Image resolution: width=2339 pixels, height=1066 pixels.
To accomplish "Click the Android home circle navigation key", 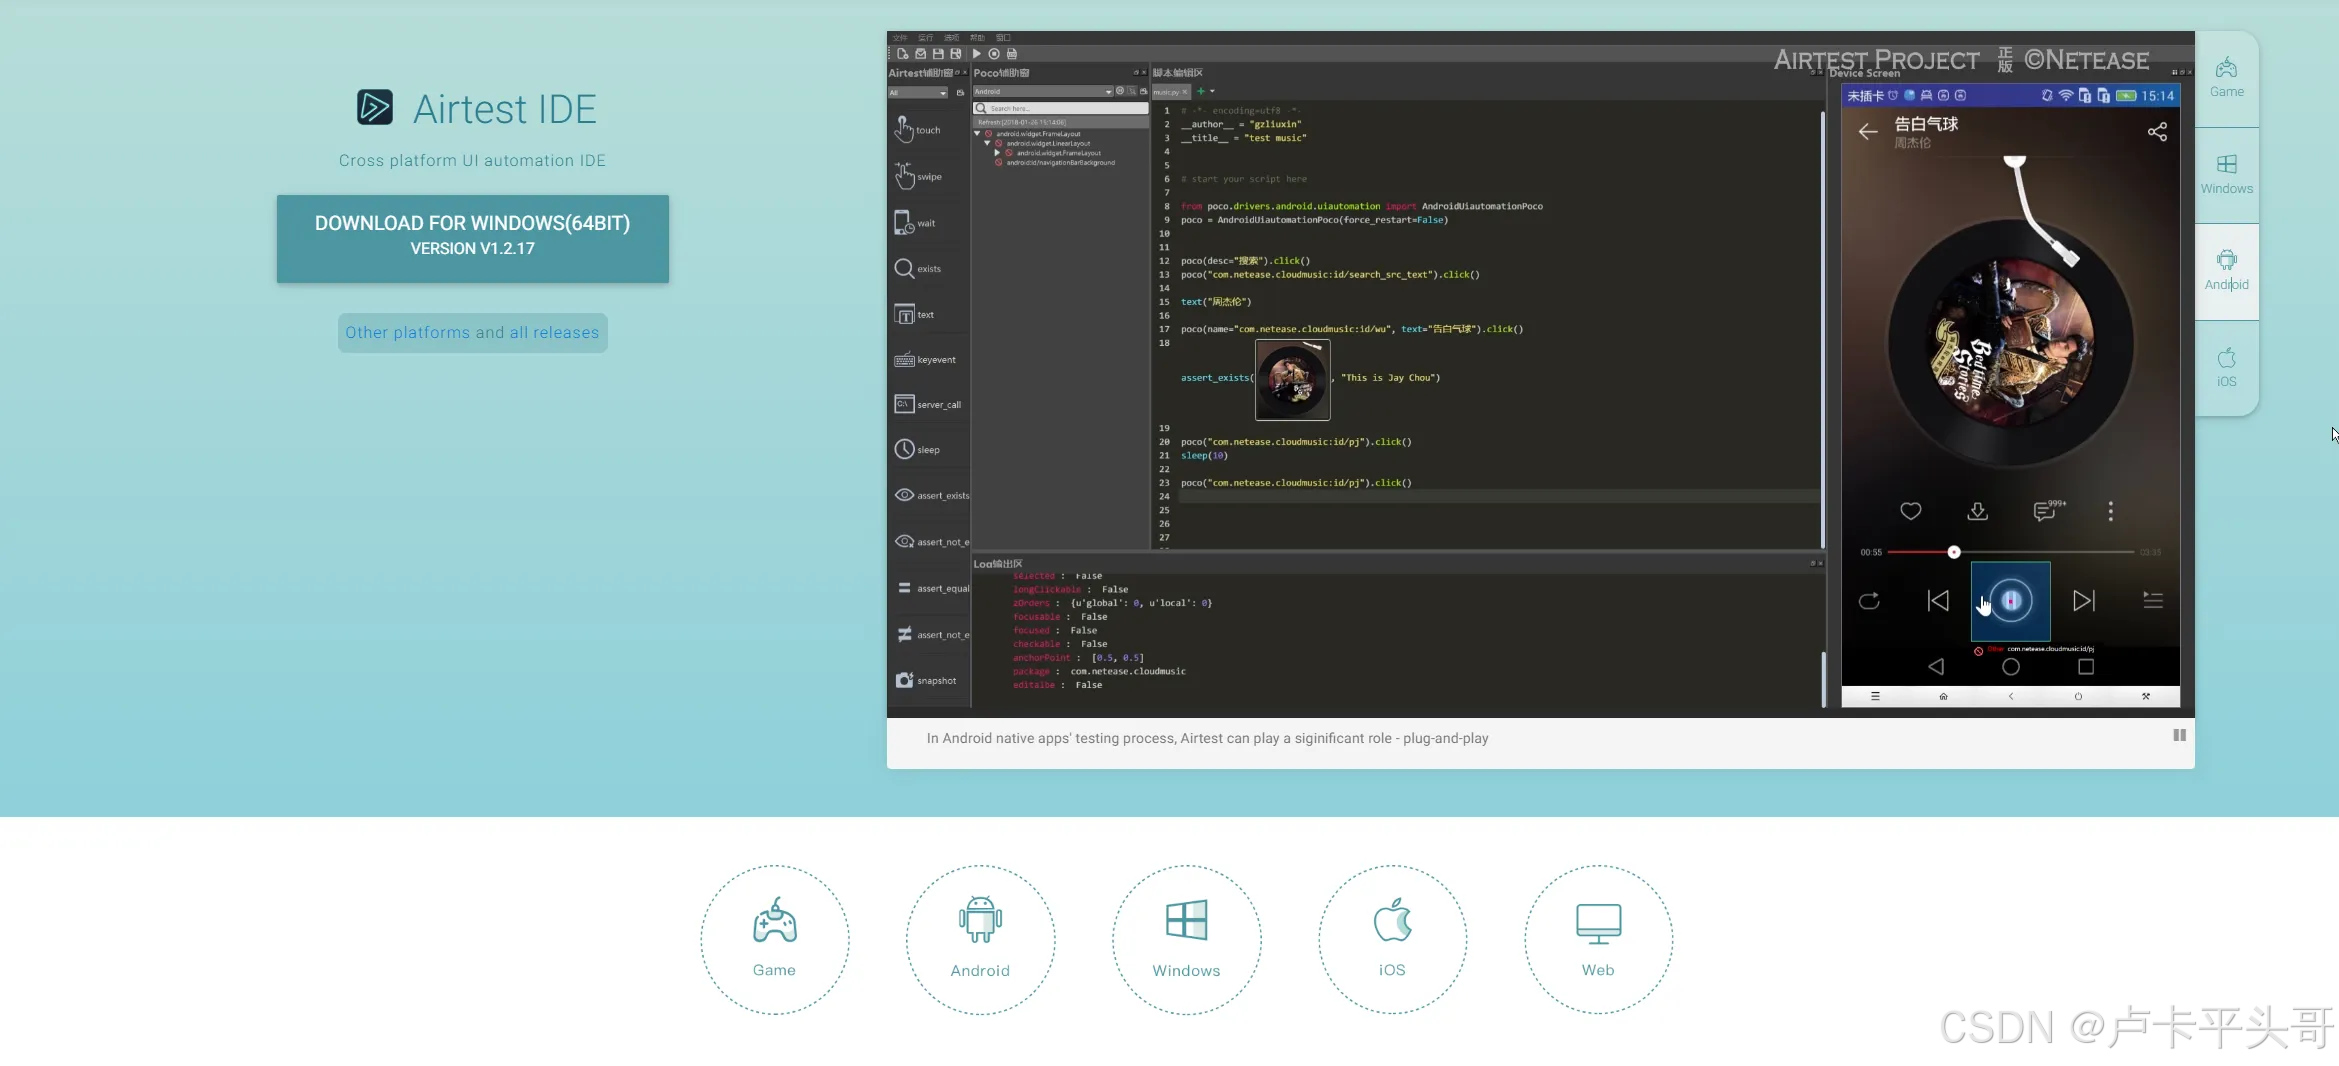I will (x=2010, y=667).
